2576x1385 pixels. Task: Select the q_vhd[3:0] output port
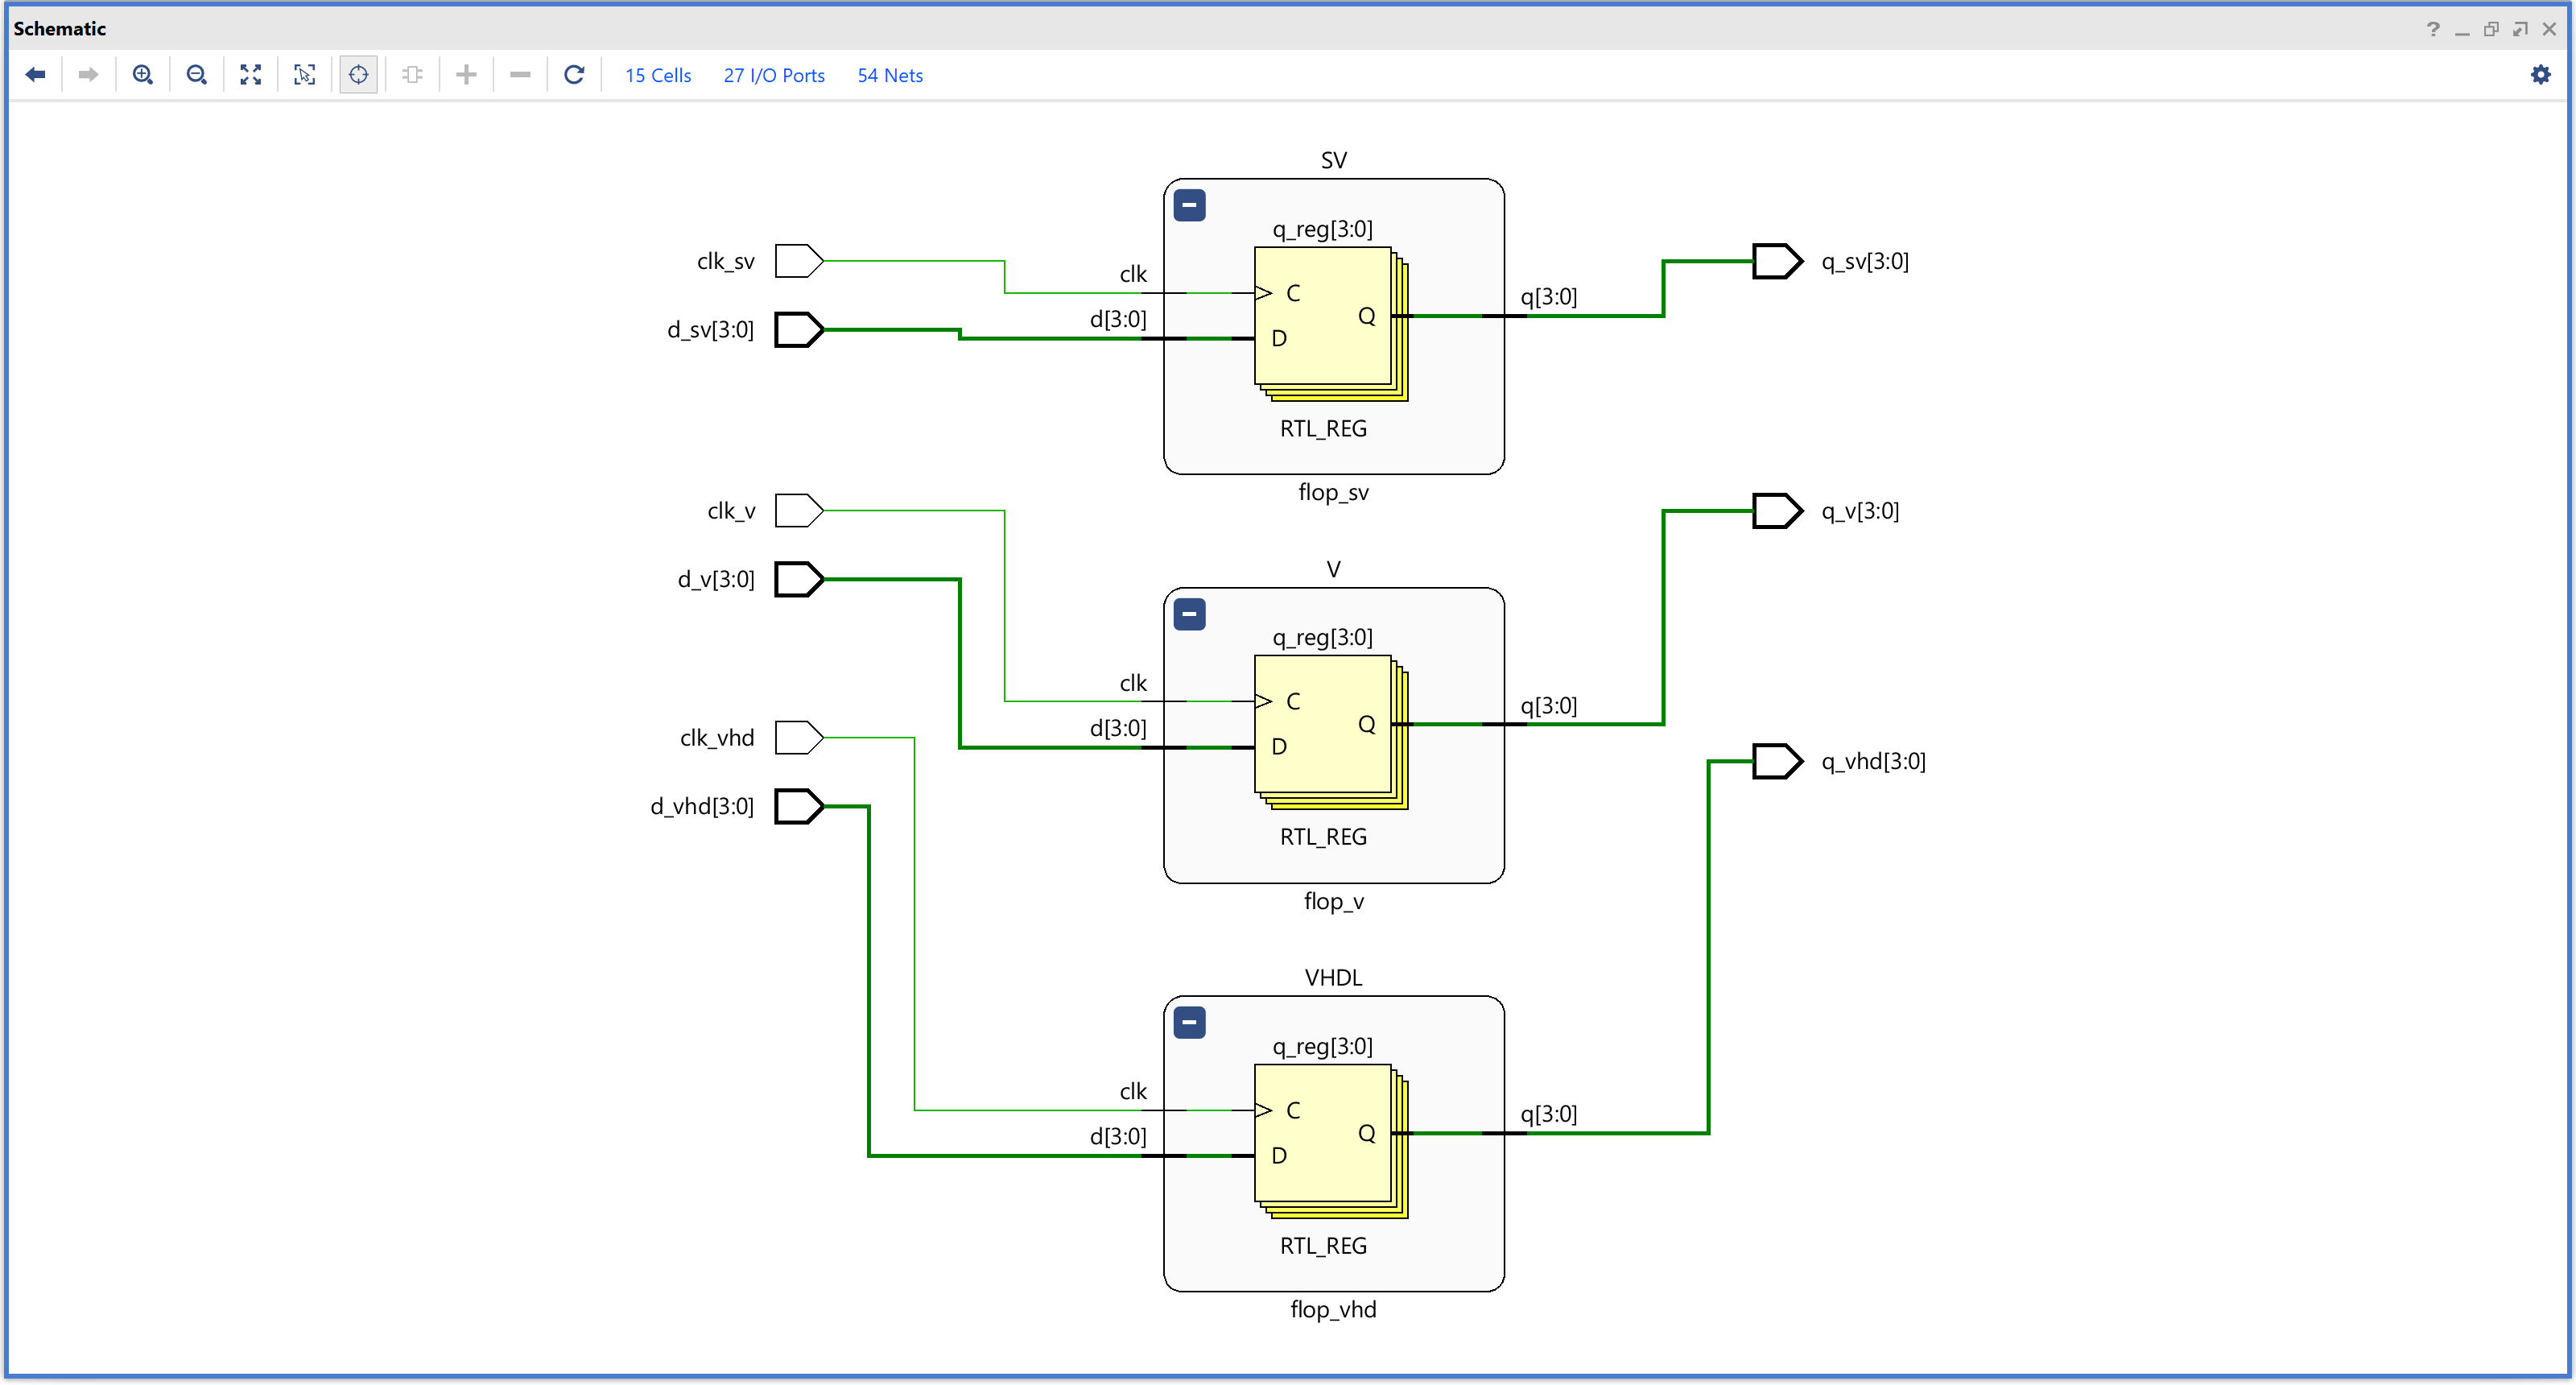point(1777,762)
